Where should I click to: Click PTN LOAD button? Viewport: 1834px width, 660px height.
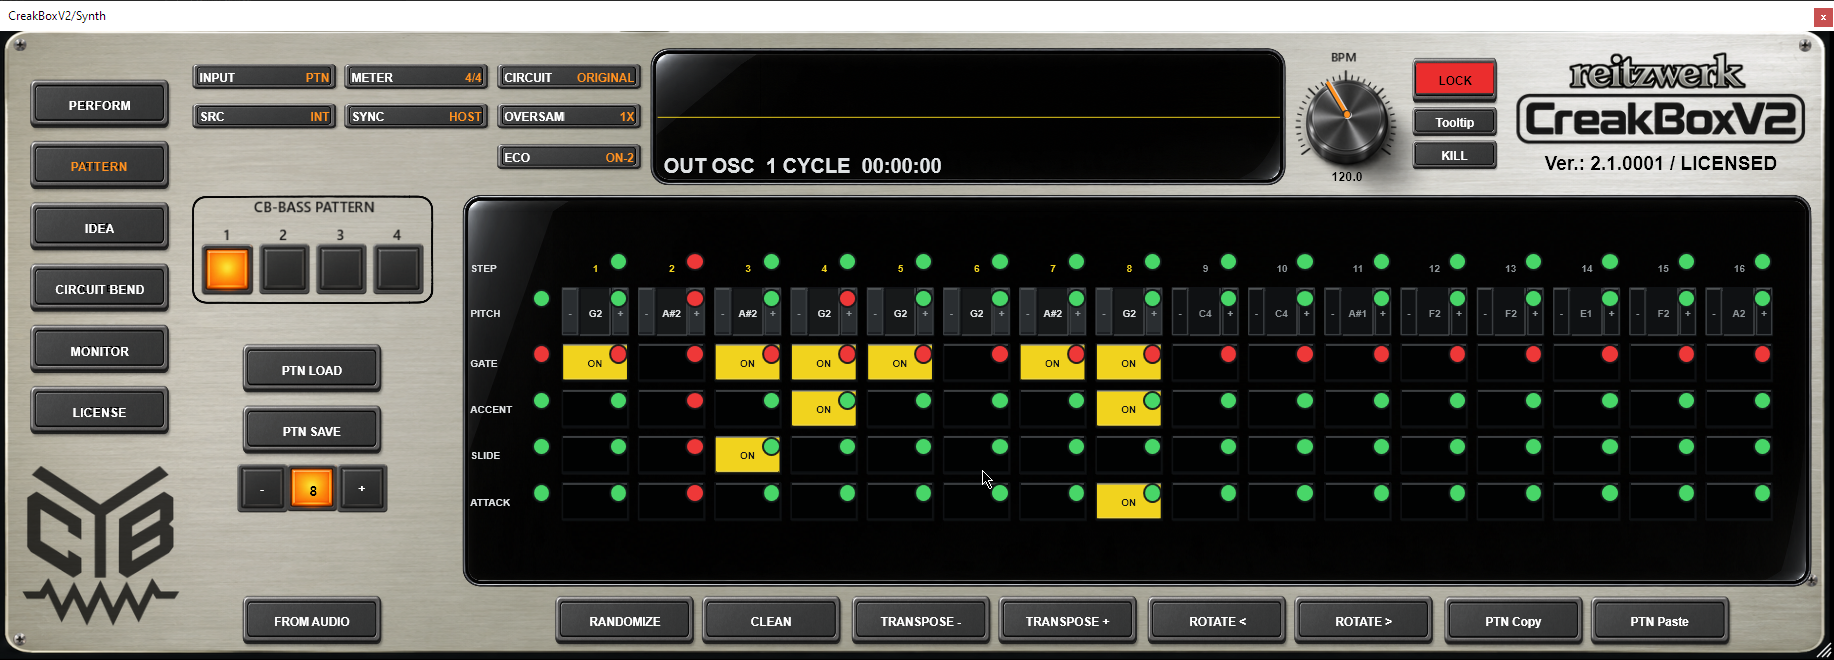311,370
